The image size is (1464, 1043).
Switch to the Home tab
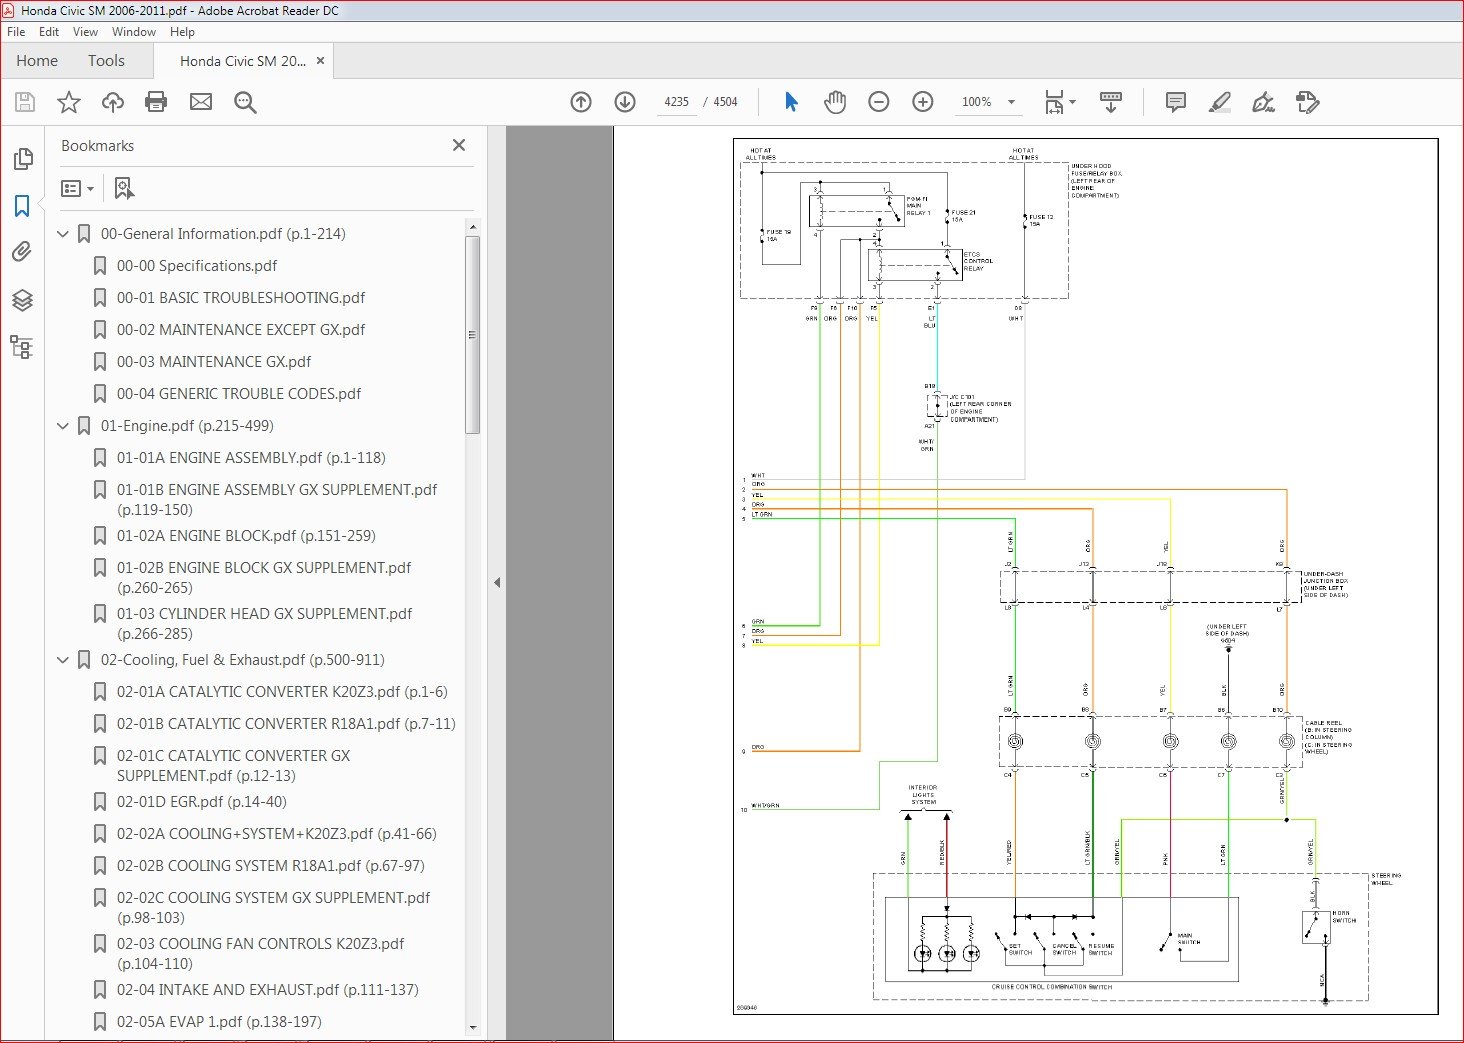tap(37, 61)
